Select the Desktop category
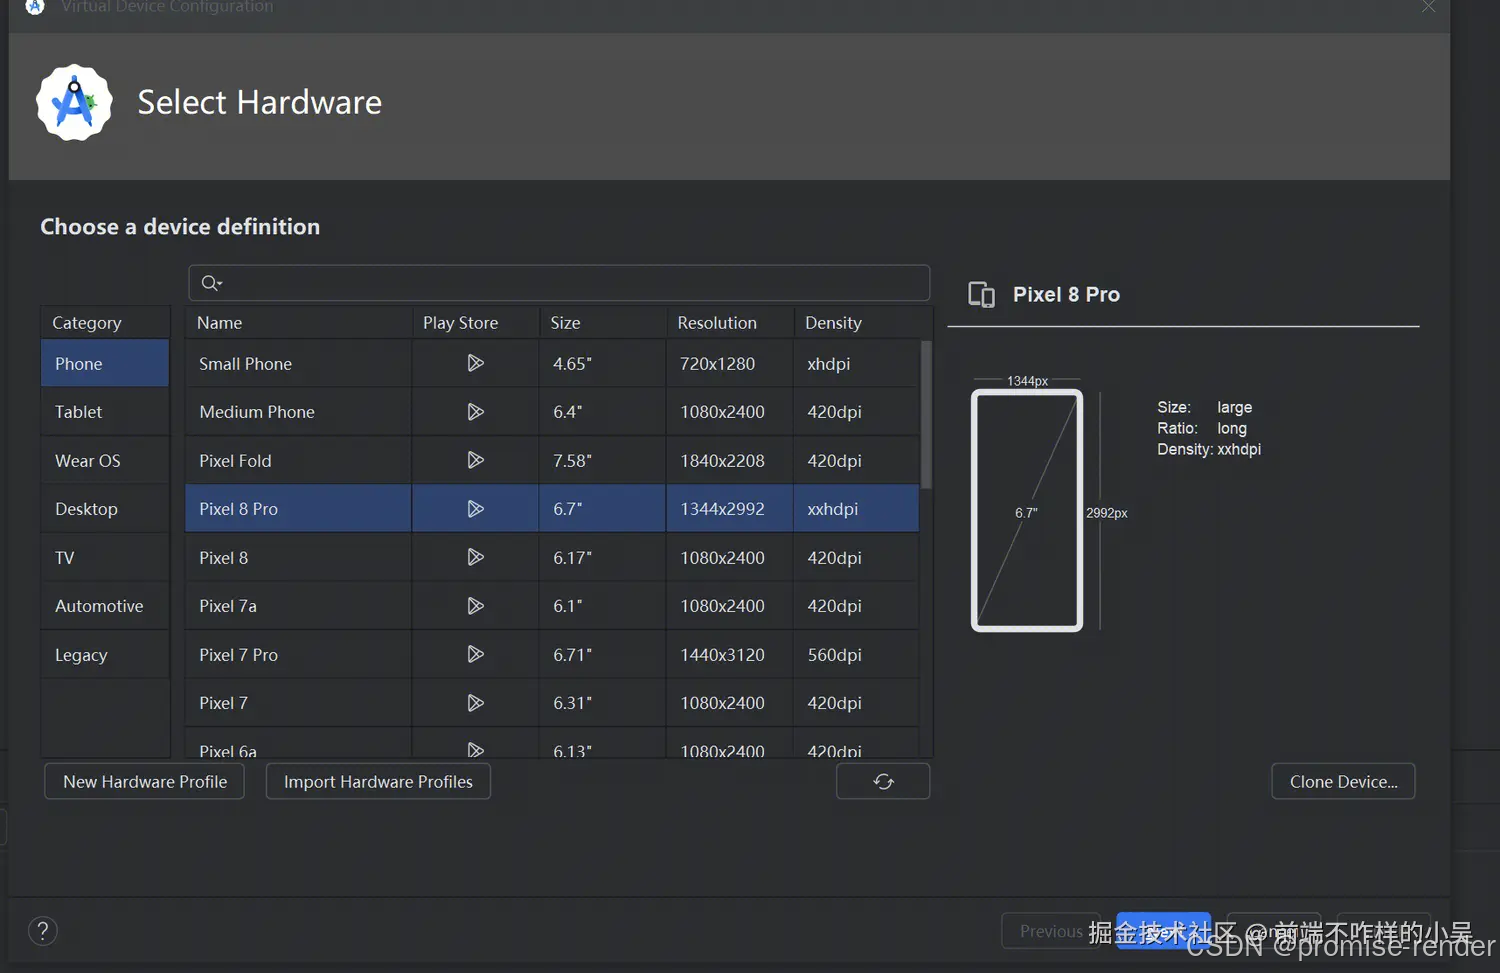The height and width of the screenshot is (973, 1500). [105, 509]
